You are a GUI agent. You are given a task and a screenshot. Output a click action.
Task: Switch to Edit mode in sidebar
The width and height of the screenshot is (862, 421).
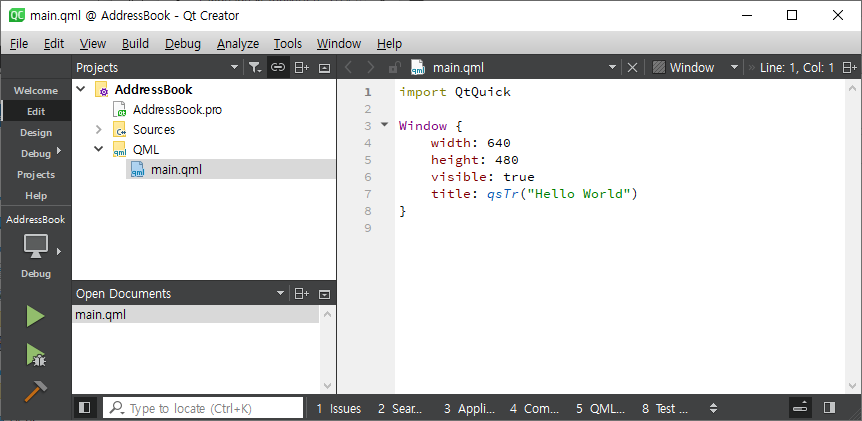click(36, 112)
